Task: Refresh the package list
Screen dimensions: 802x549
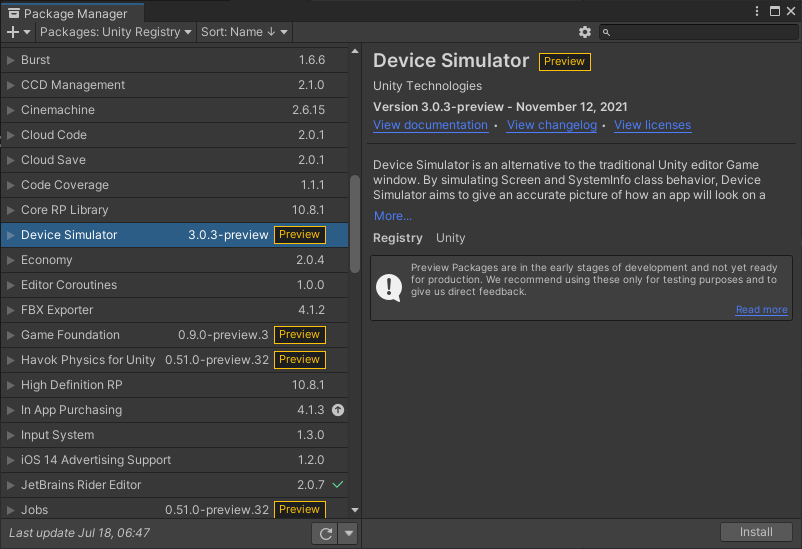Action: pyautogui.click(x=325, y=534)
